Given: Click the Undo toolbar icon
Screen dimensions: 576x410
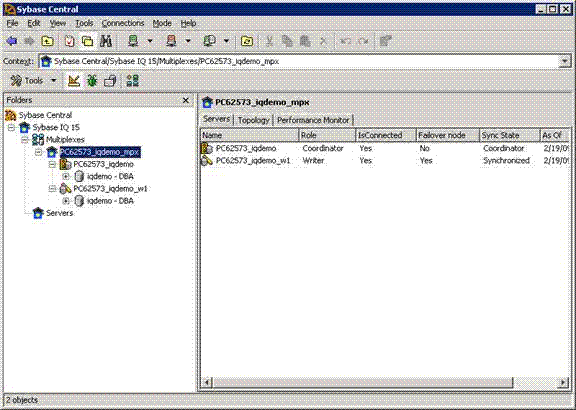Looking at the screenshot, I should click(x=345, y=41).
